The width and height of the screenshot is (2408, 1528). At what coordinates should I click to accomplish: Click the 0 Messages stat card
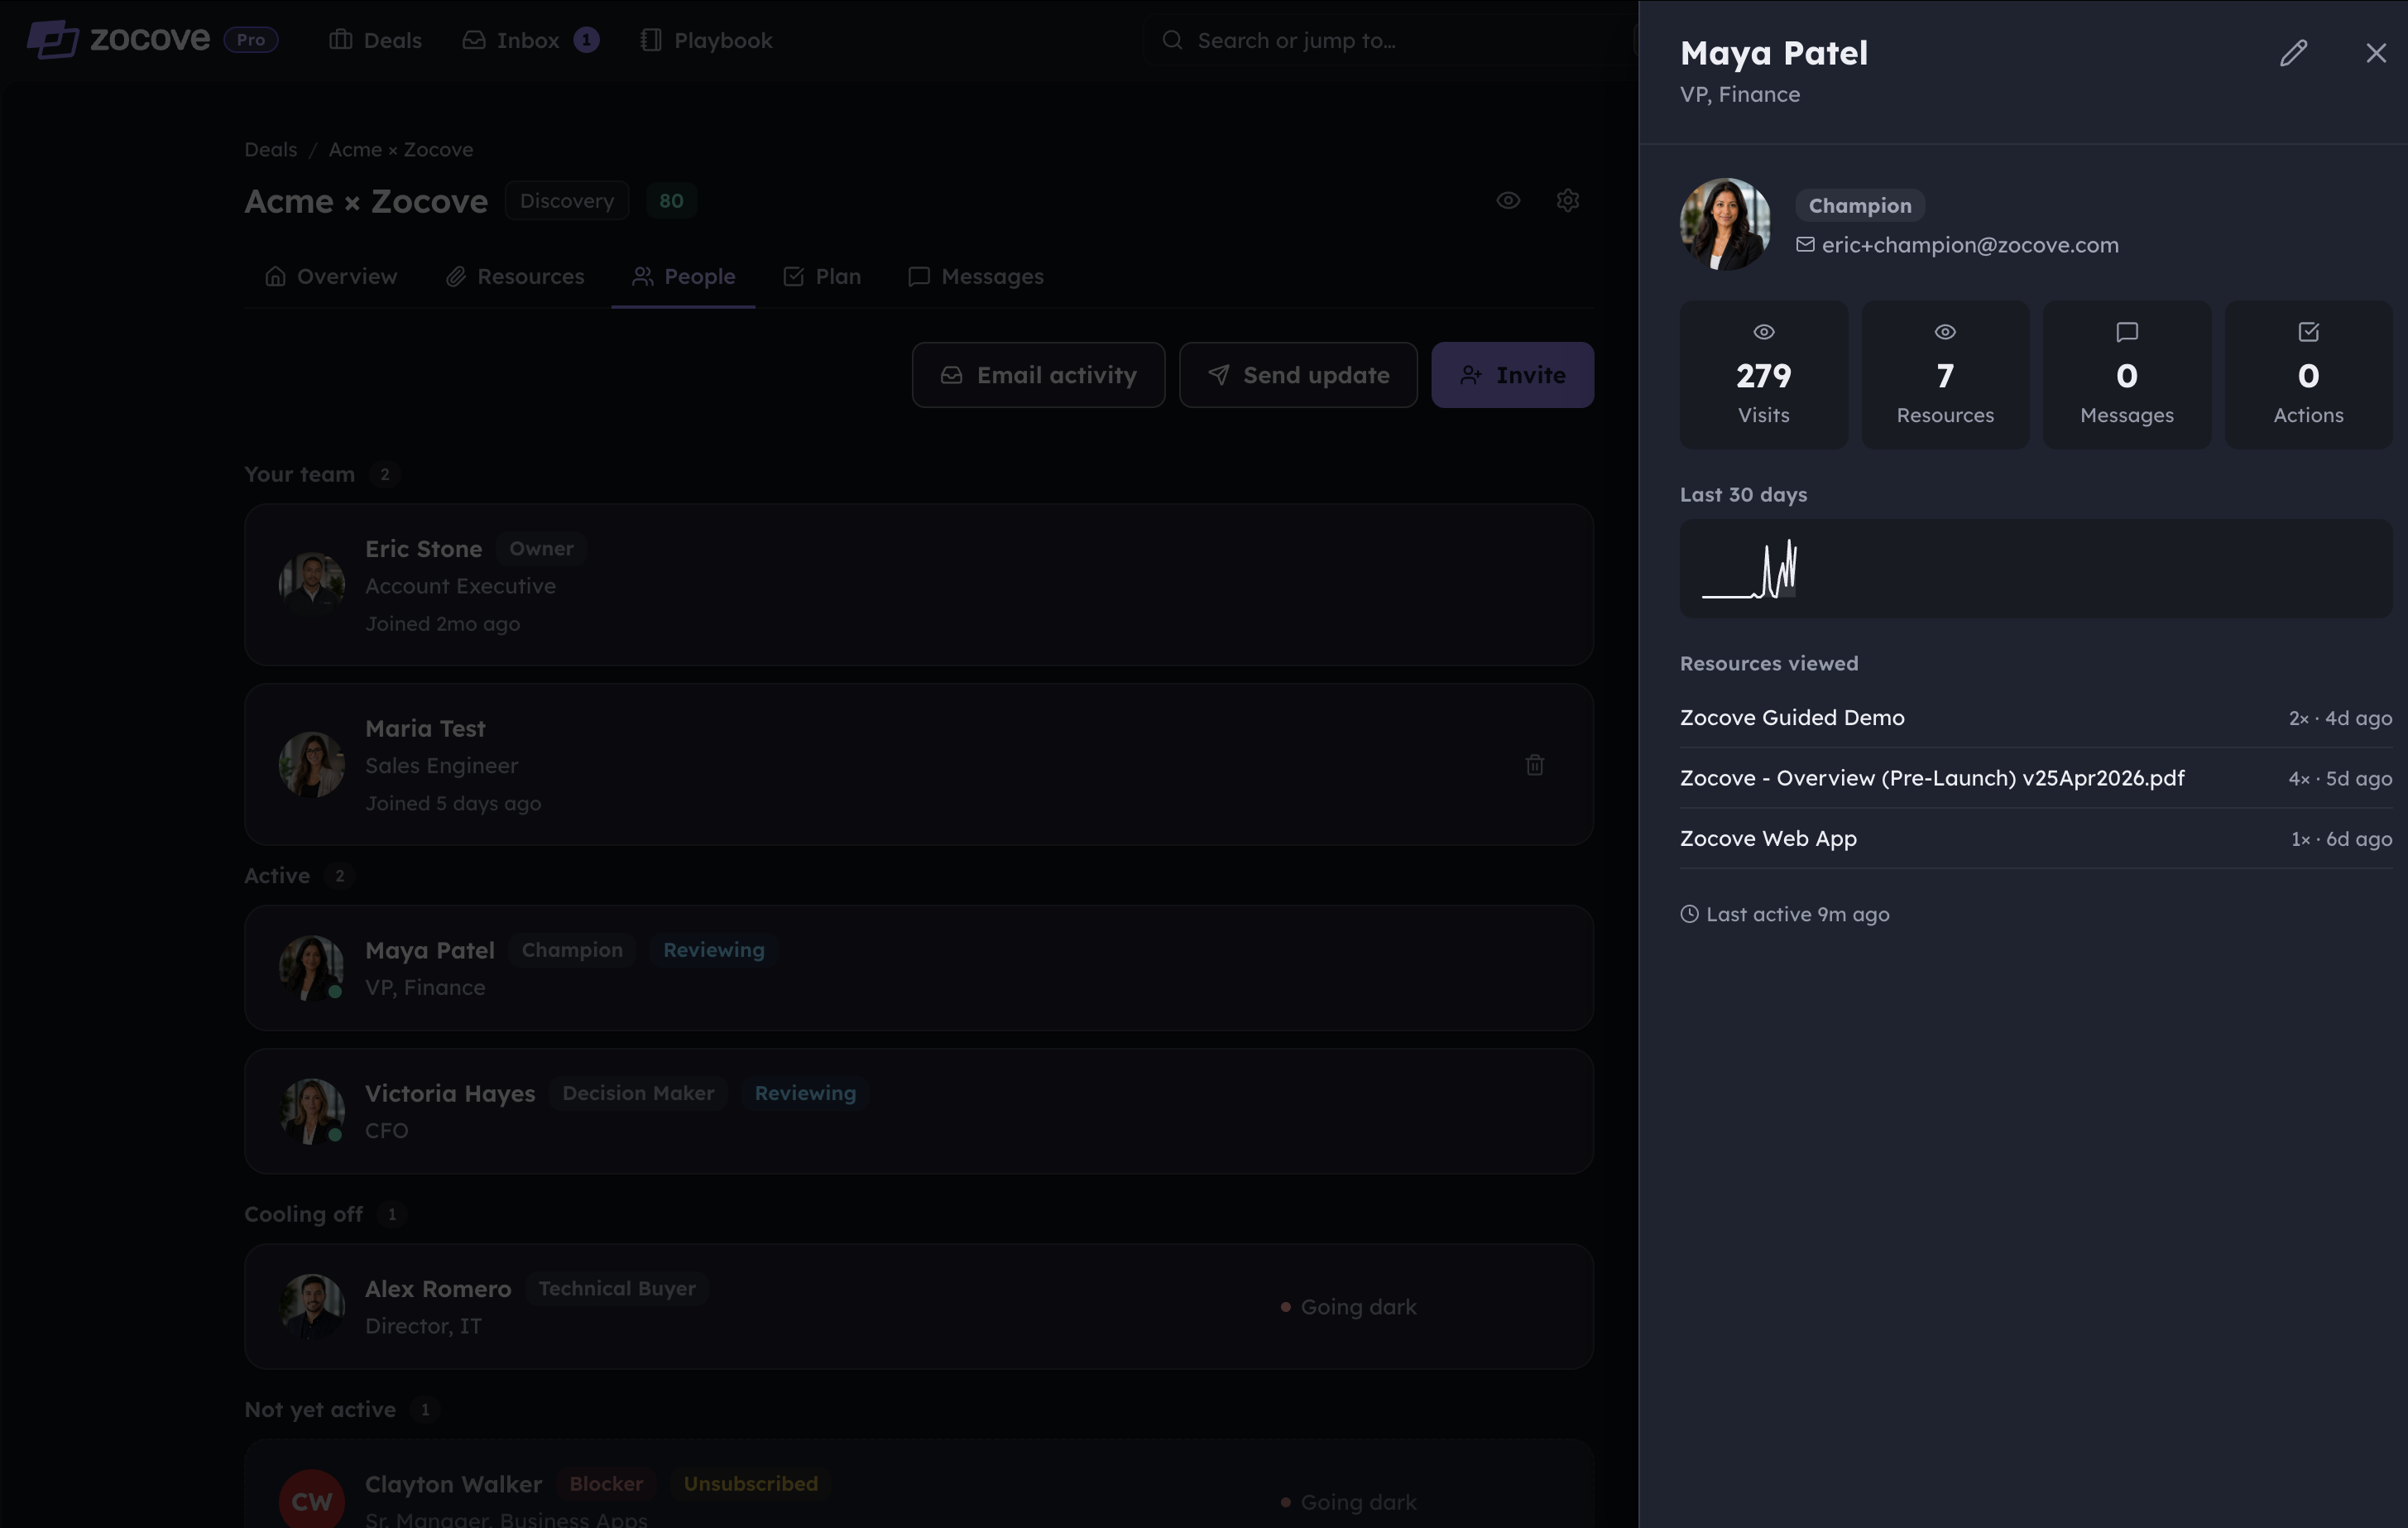click(x=2127, y=375)
